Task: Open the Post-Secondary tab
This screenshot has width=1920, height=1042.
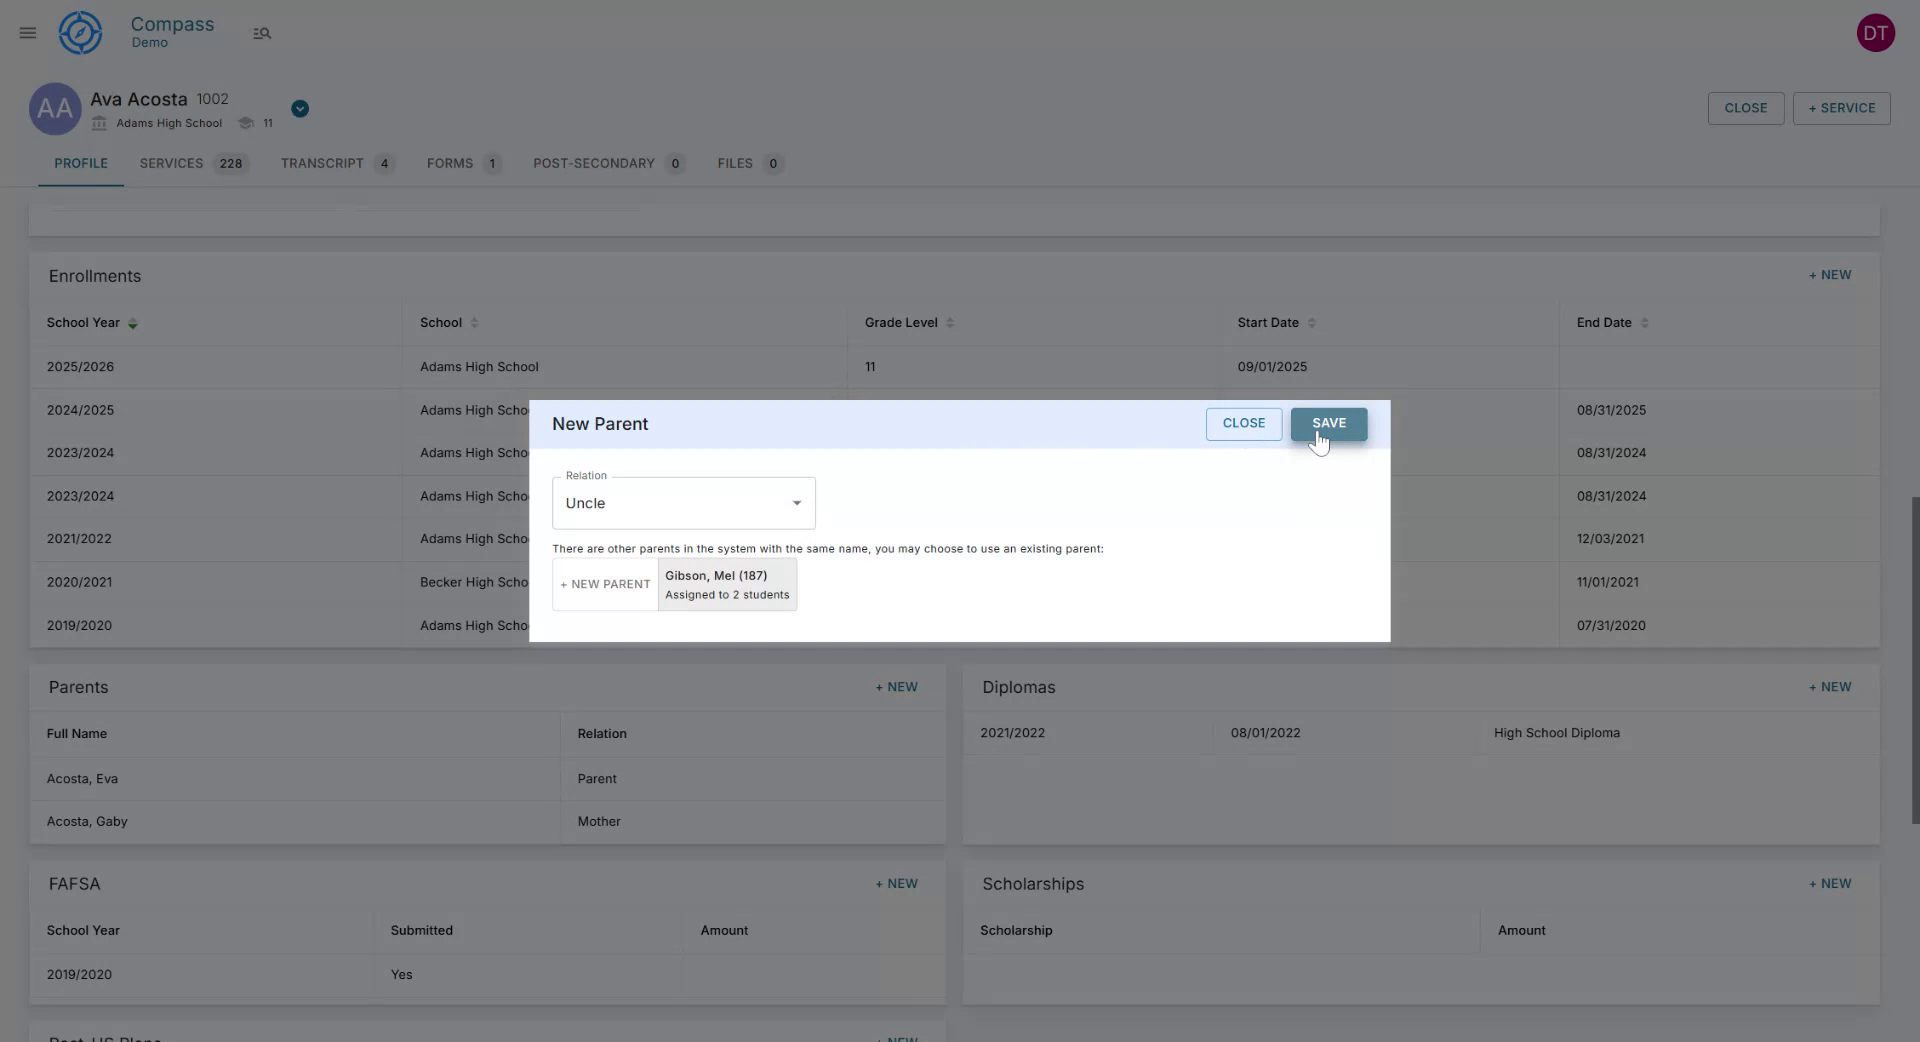Action: pos(593,163)
